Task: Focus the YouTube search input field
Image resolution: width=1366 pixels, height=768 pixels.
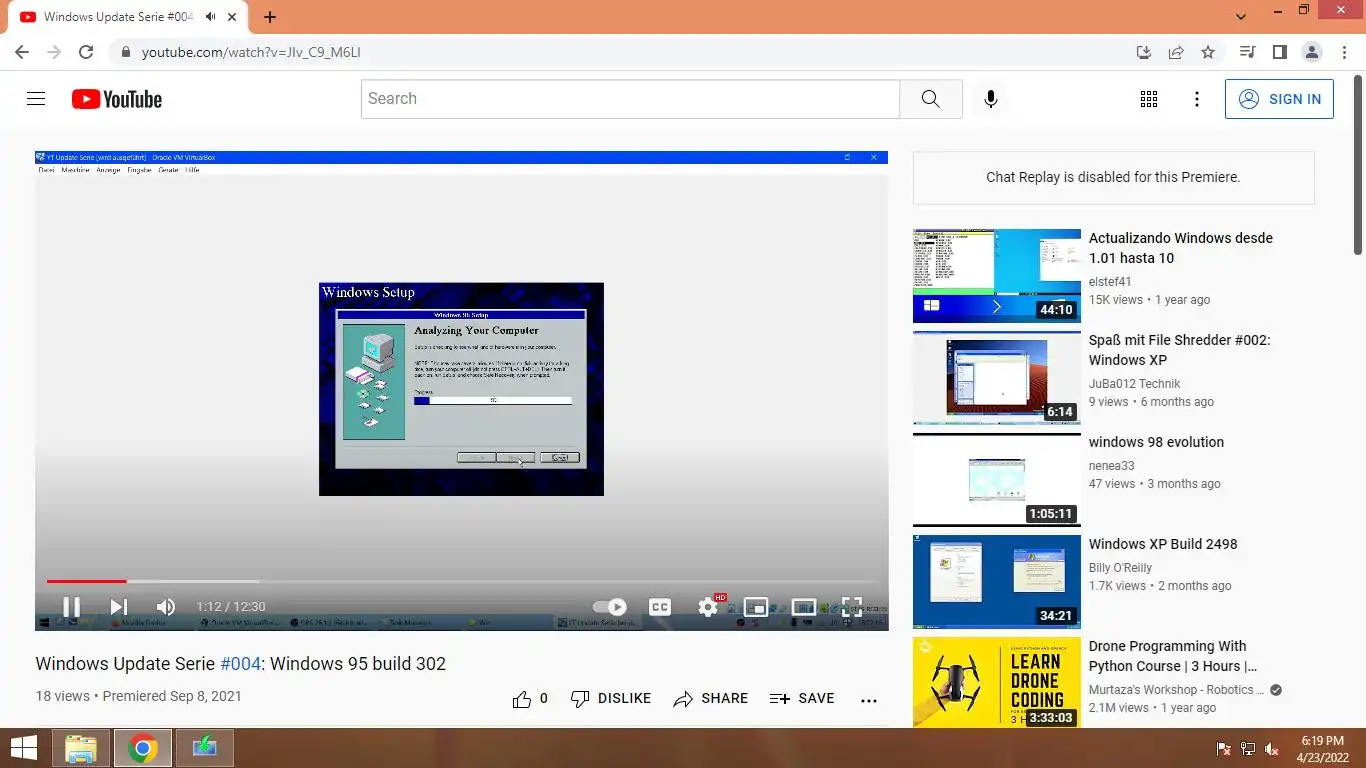Action: tap(630, 99)
